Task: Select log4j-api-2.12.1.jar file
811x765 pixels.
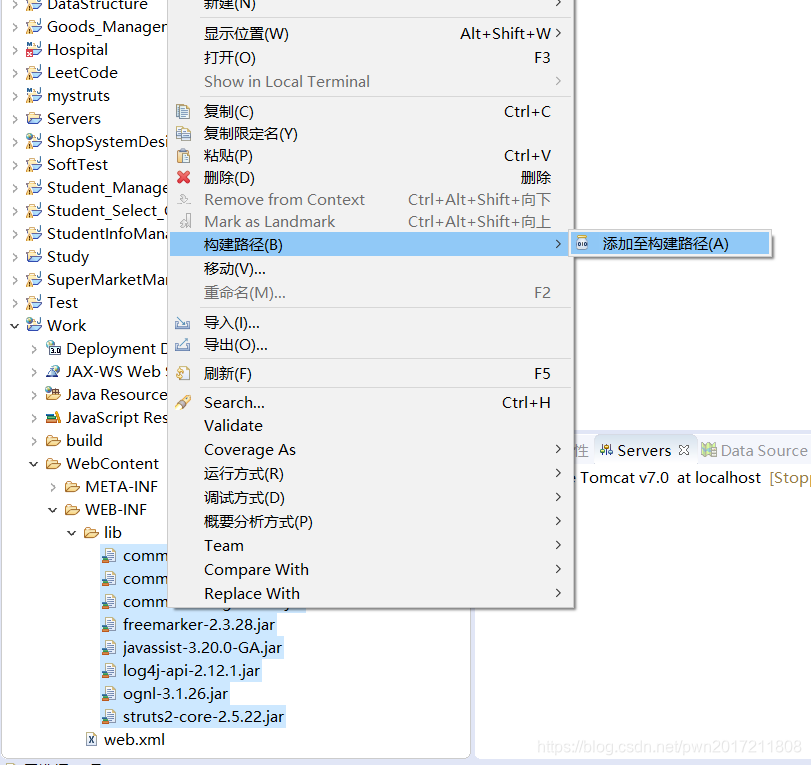Action: [x=191, y=671]
